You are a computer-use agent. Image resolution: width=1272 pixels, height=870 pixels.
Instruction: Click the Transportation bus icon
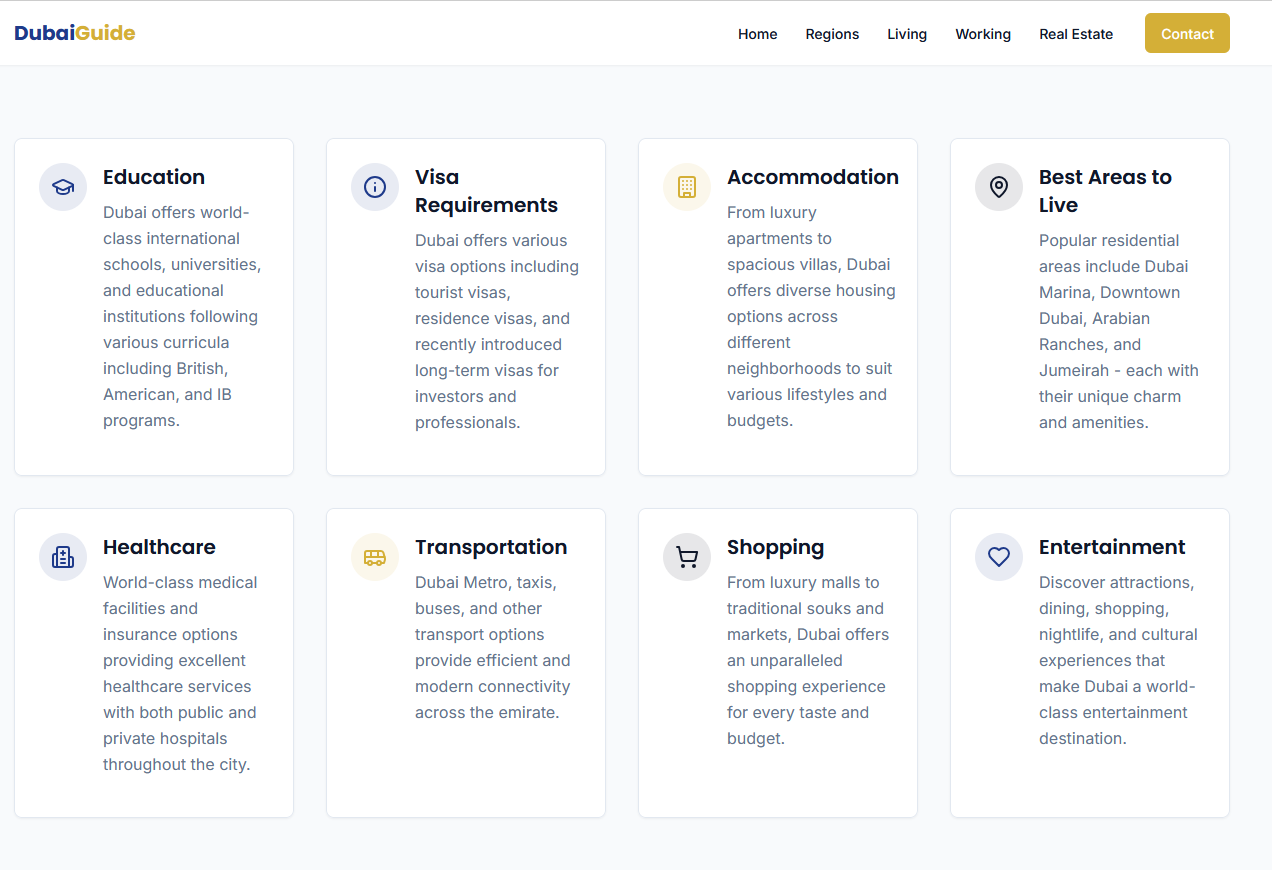click(x=375, y=557)
